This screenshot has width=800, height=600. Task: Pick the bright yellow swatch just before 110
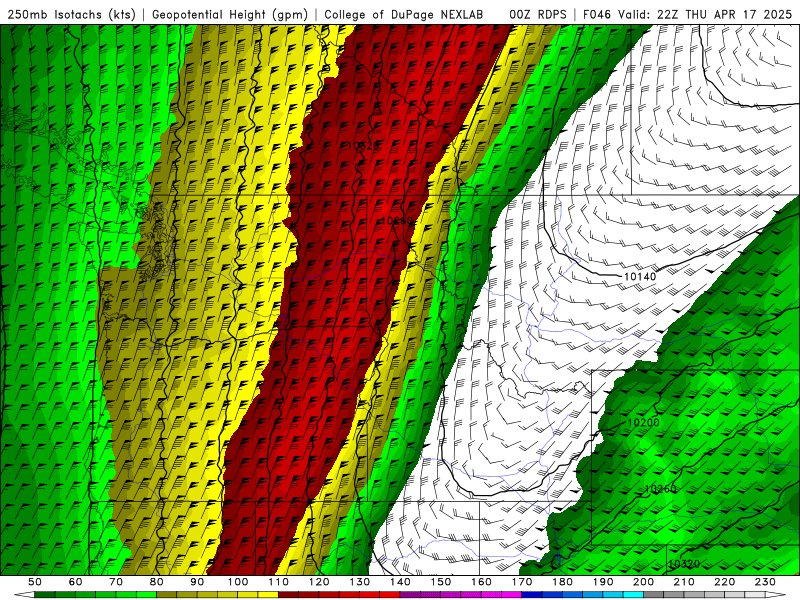coord(268,595)
